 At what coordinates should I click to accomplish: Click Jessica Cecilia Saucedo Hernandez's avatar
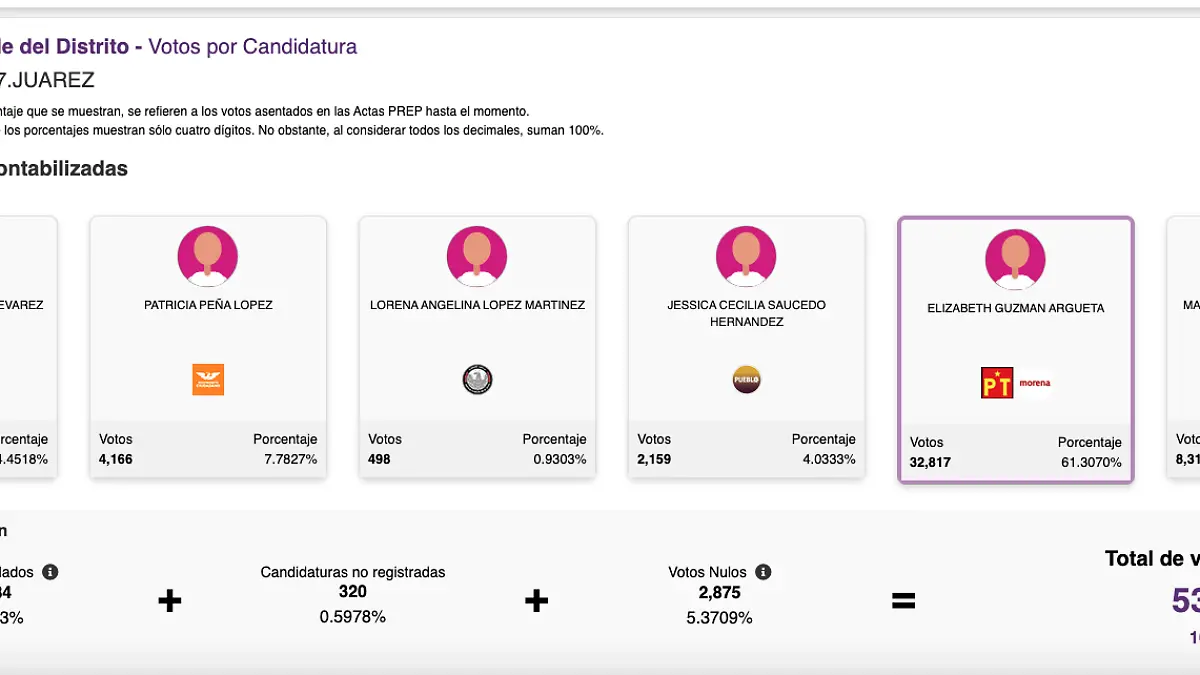(746, 256)
